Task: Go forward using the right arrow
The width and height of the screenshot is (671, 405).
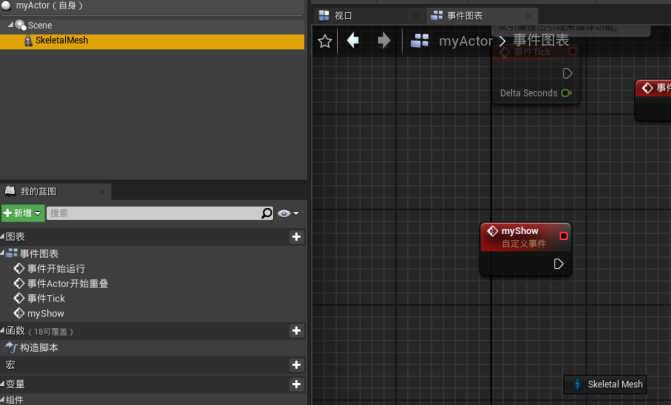Action: (x=383, y=40)
